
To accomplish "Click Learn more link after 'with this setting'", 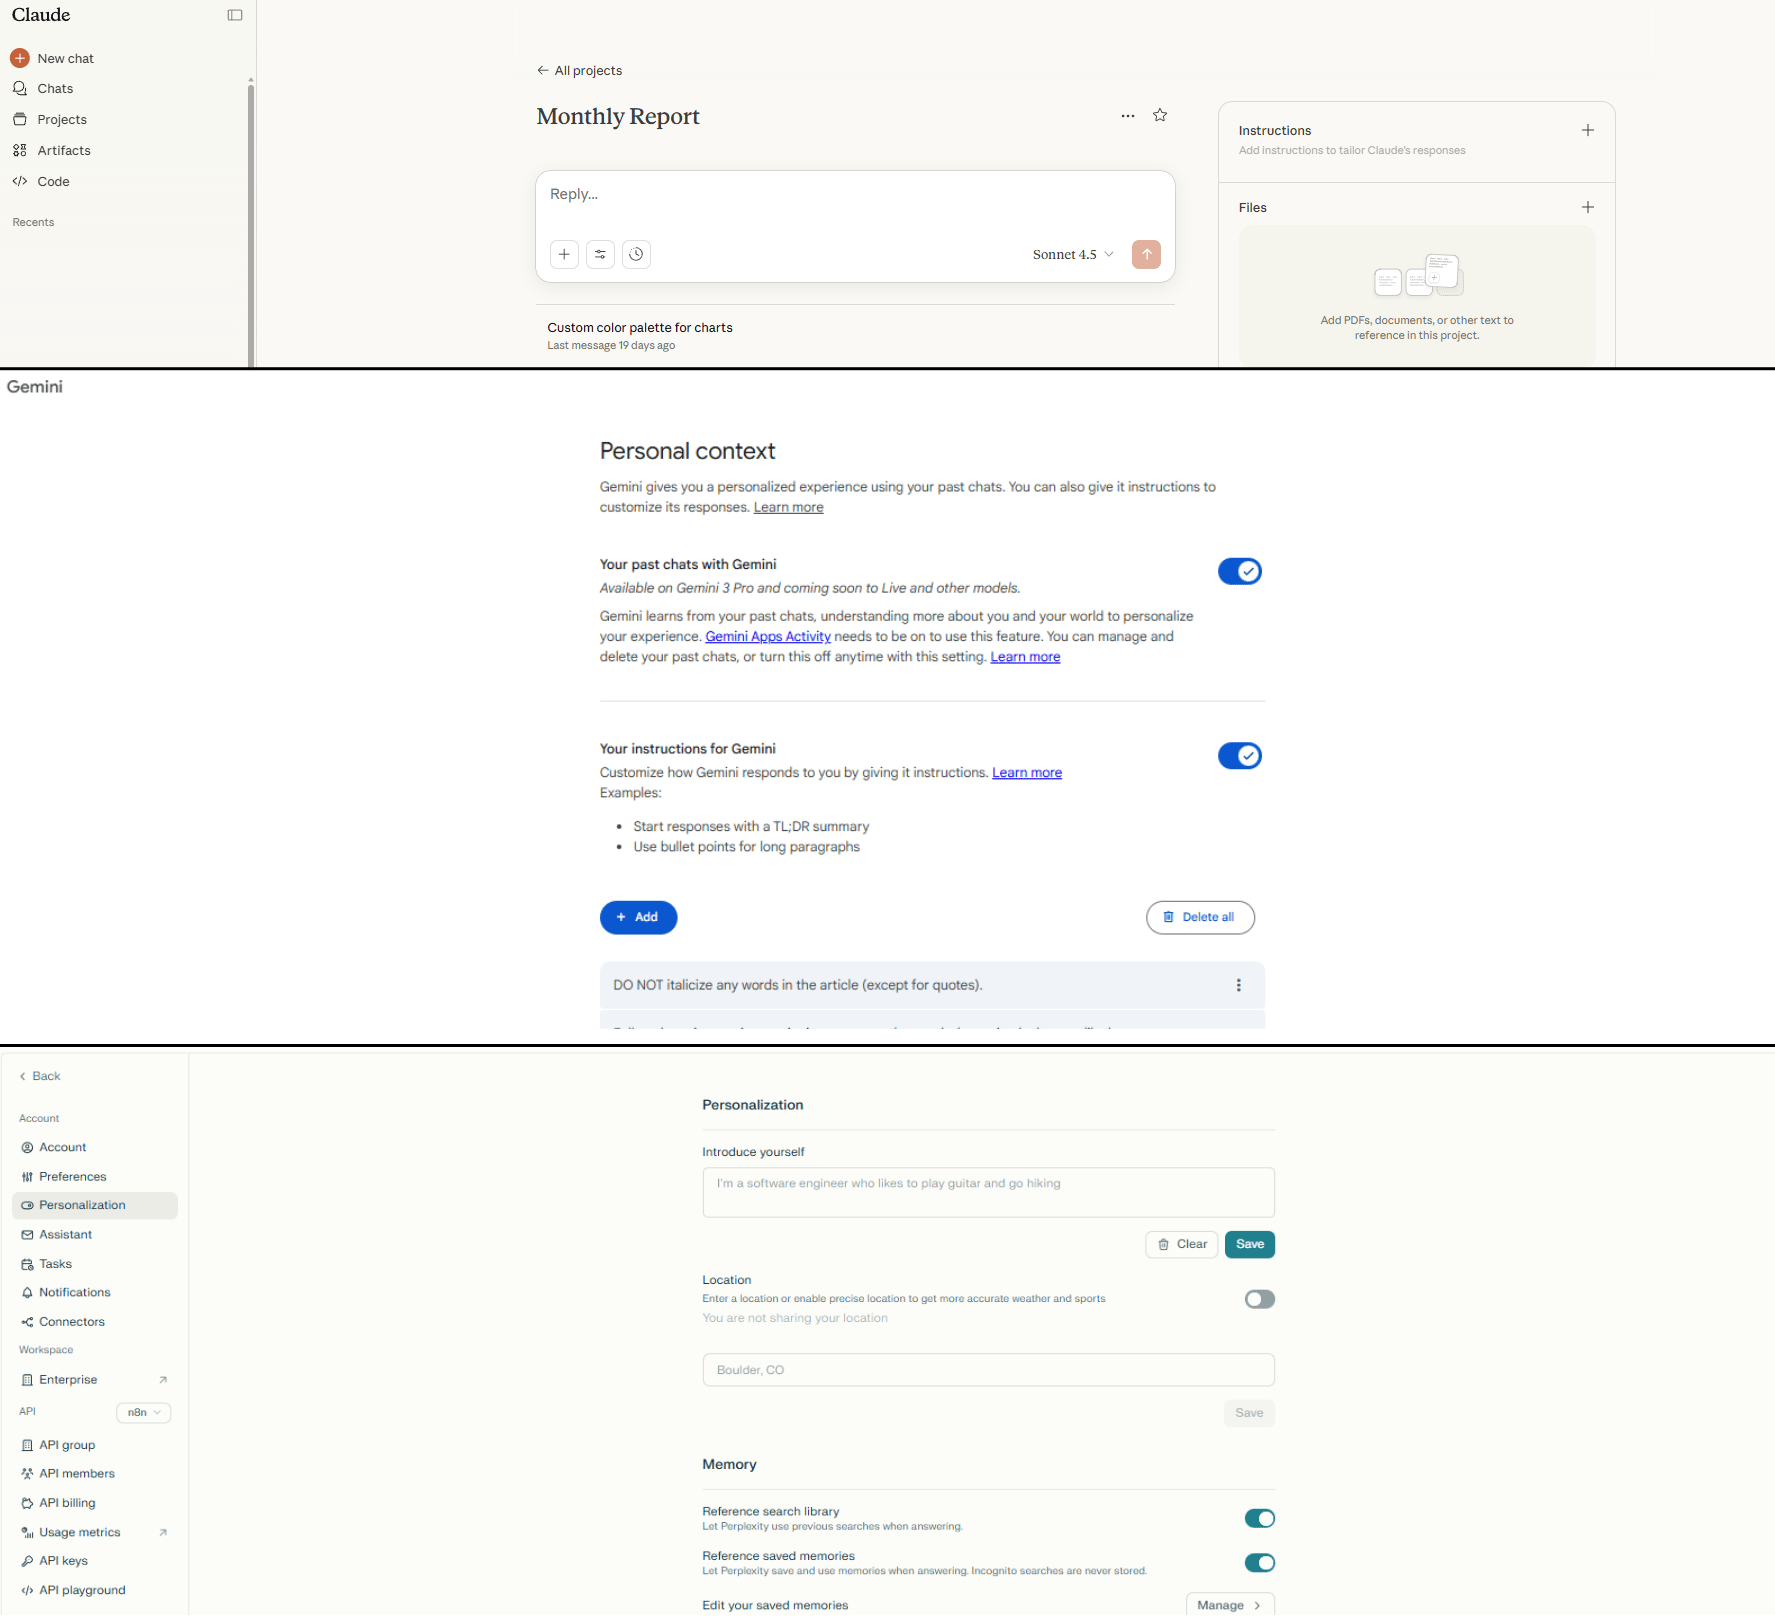I will [1025, 657].
